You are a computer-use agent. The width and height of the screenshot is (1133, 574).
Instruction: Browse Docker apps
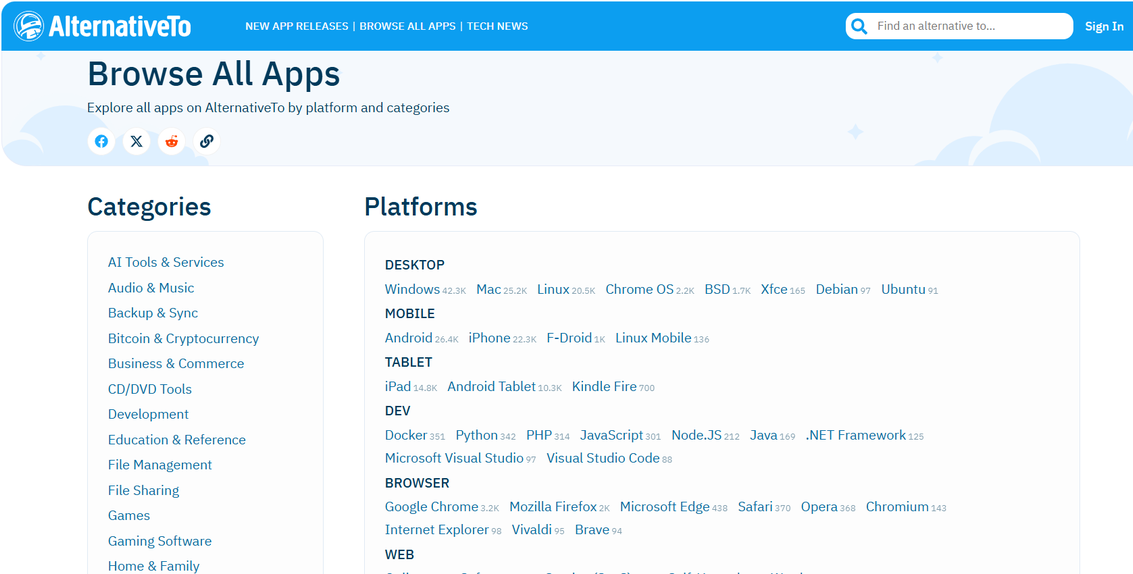point(406,435)
